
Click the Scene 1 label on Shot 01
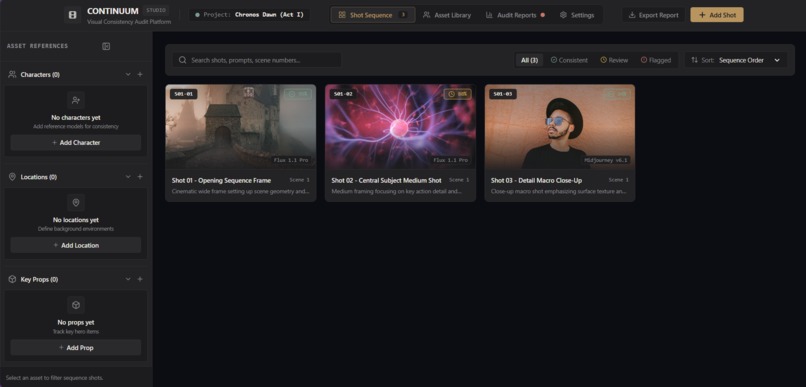[300, 180]
